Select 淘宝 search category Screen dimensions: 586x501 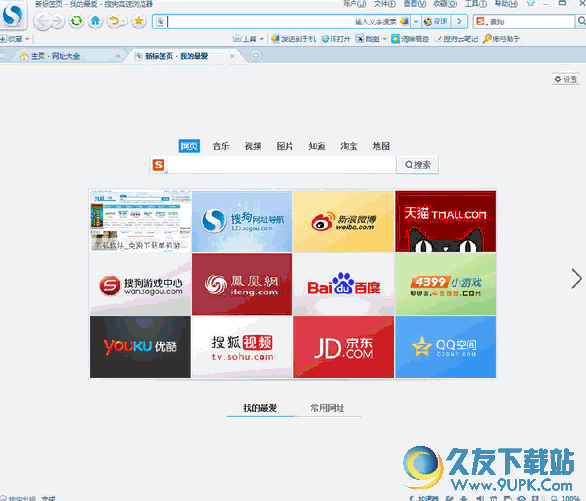click(349, 146)
